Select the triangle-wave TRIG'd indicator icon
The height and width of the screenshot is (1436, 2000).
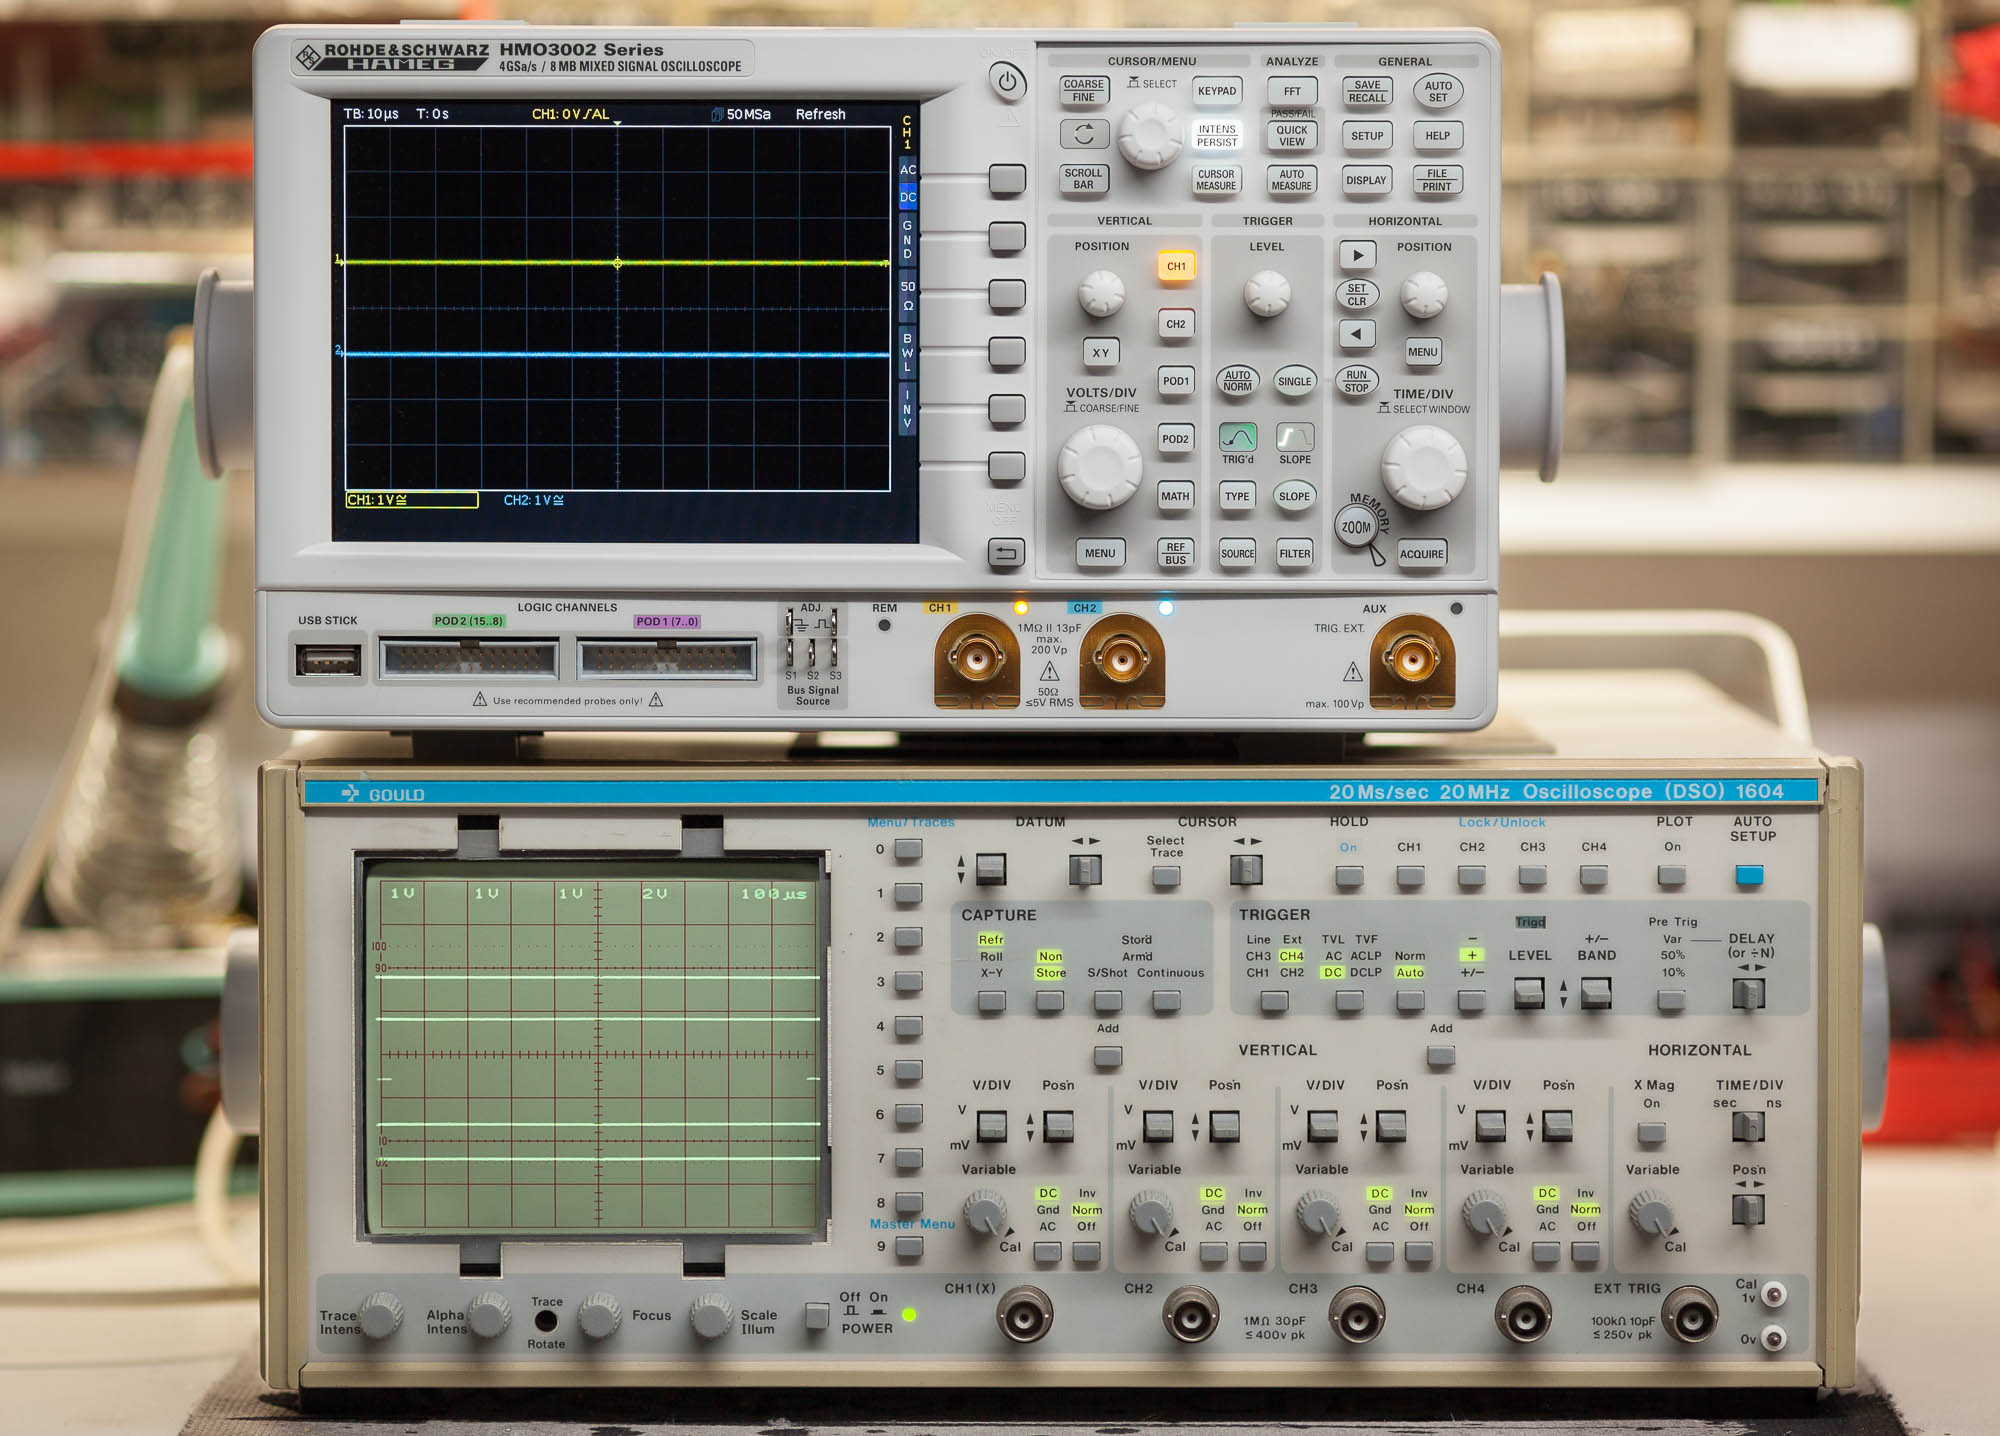pos(1237,437)
